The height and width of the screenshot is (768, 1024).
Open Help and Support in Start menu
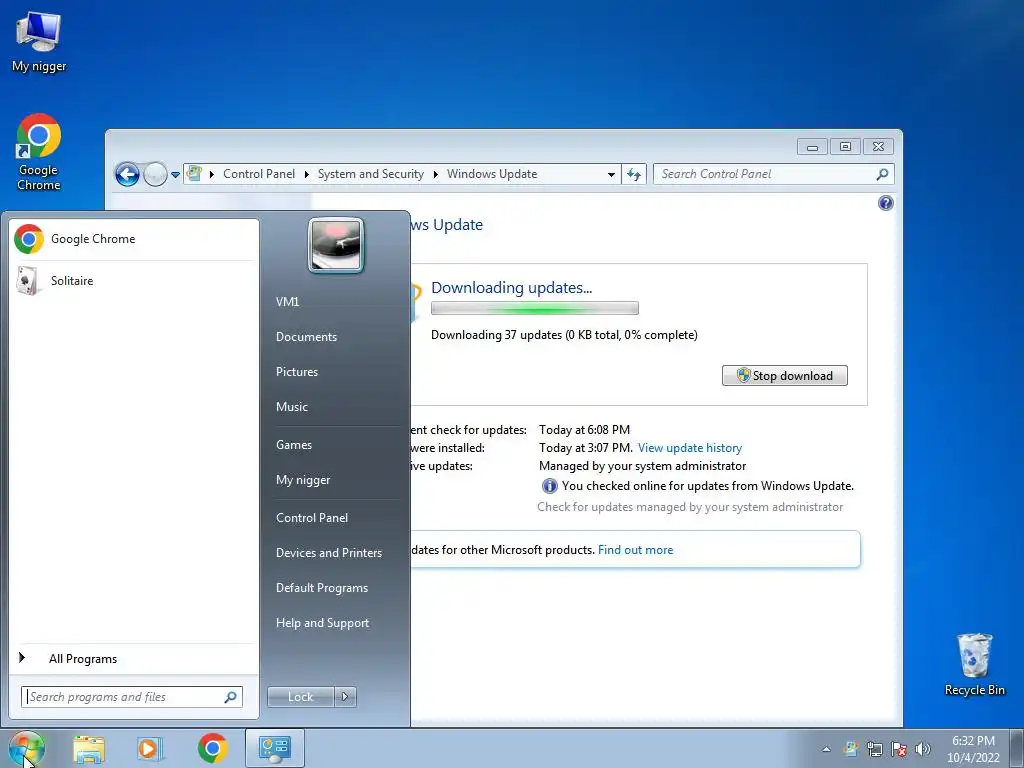[x=322, y=623]
